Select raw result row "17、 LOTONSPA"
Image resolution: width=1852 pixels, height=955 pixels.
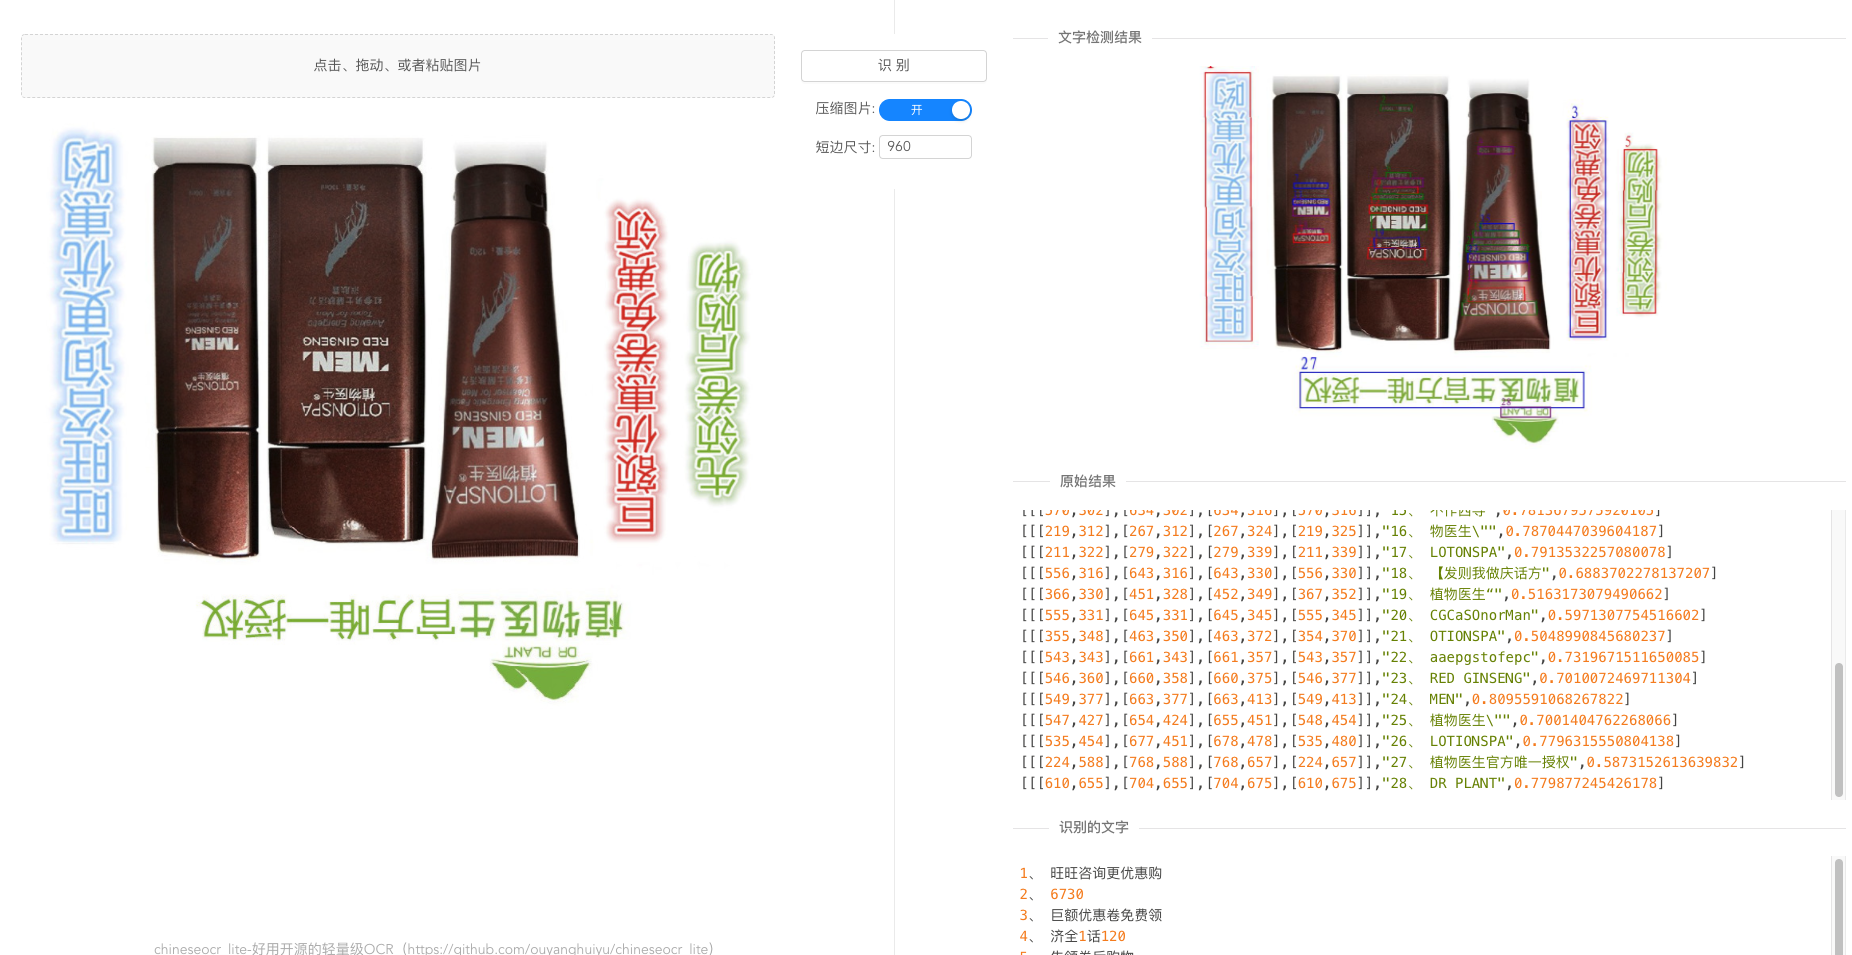pos(1346,552)
